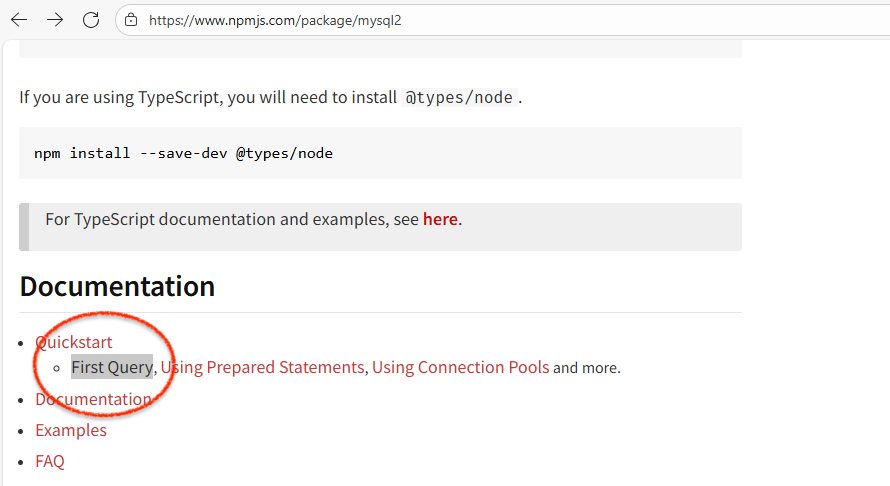Click the highlighted First Query link

pyautogui.click(x=112, y=367)
